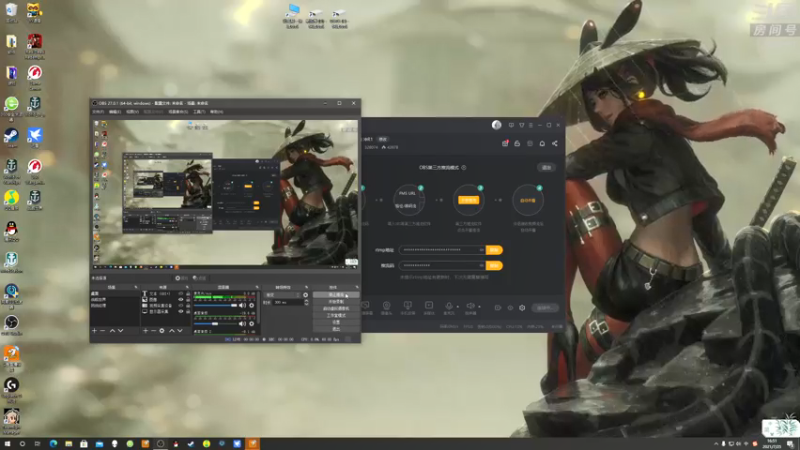
Task: Open the settings gear in streaming app toolbar
Action: [522, 308]
